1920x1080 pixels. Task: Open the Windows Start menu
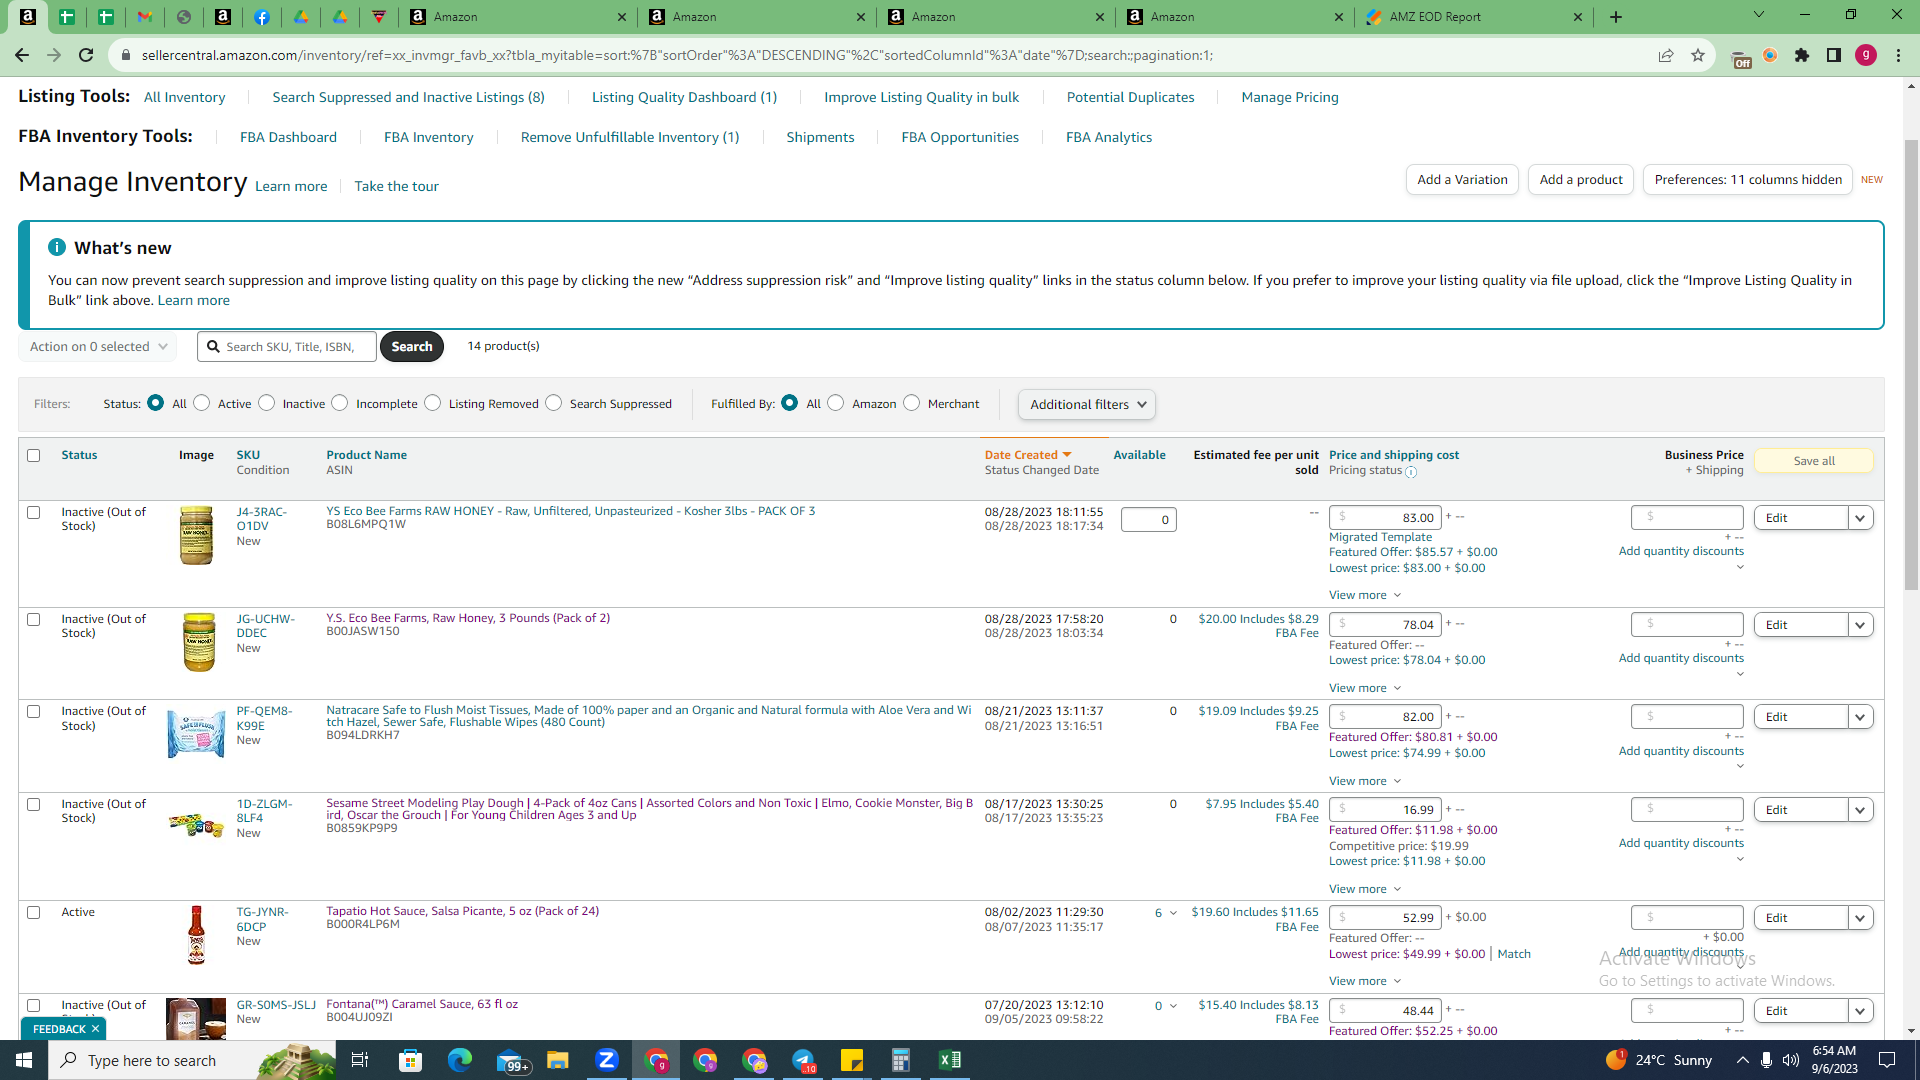click(x=24, y=1060)
